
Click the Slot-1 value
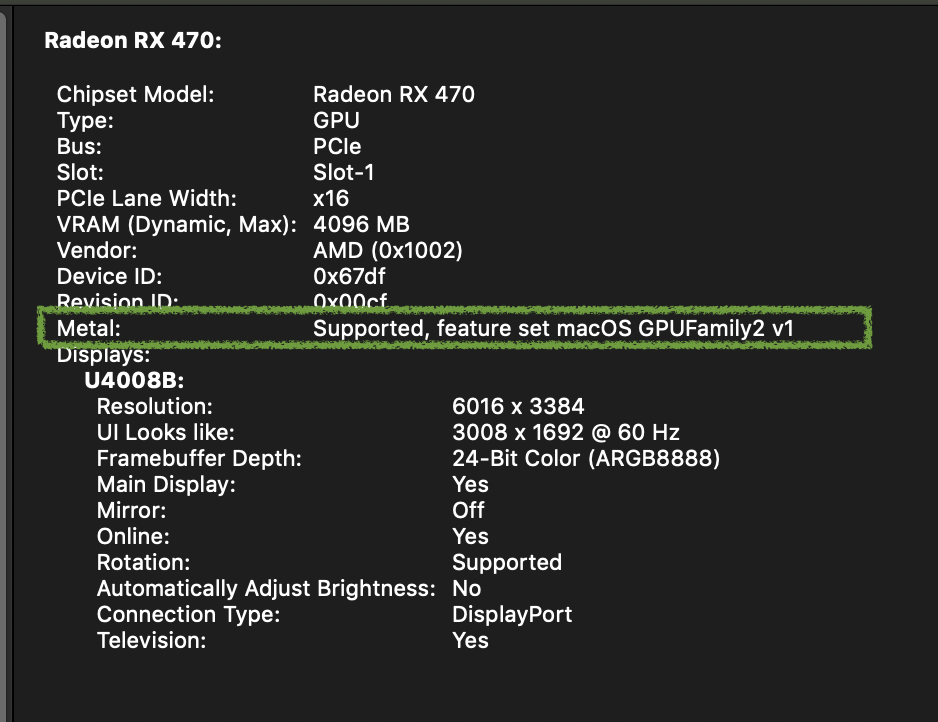click(344, 173)
